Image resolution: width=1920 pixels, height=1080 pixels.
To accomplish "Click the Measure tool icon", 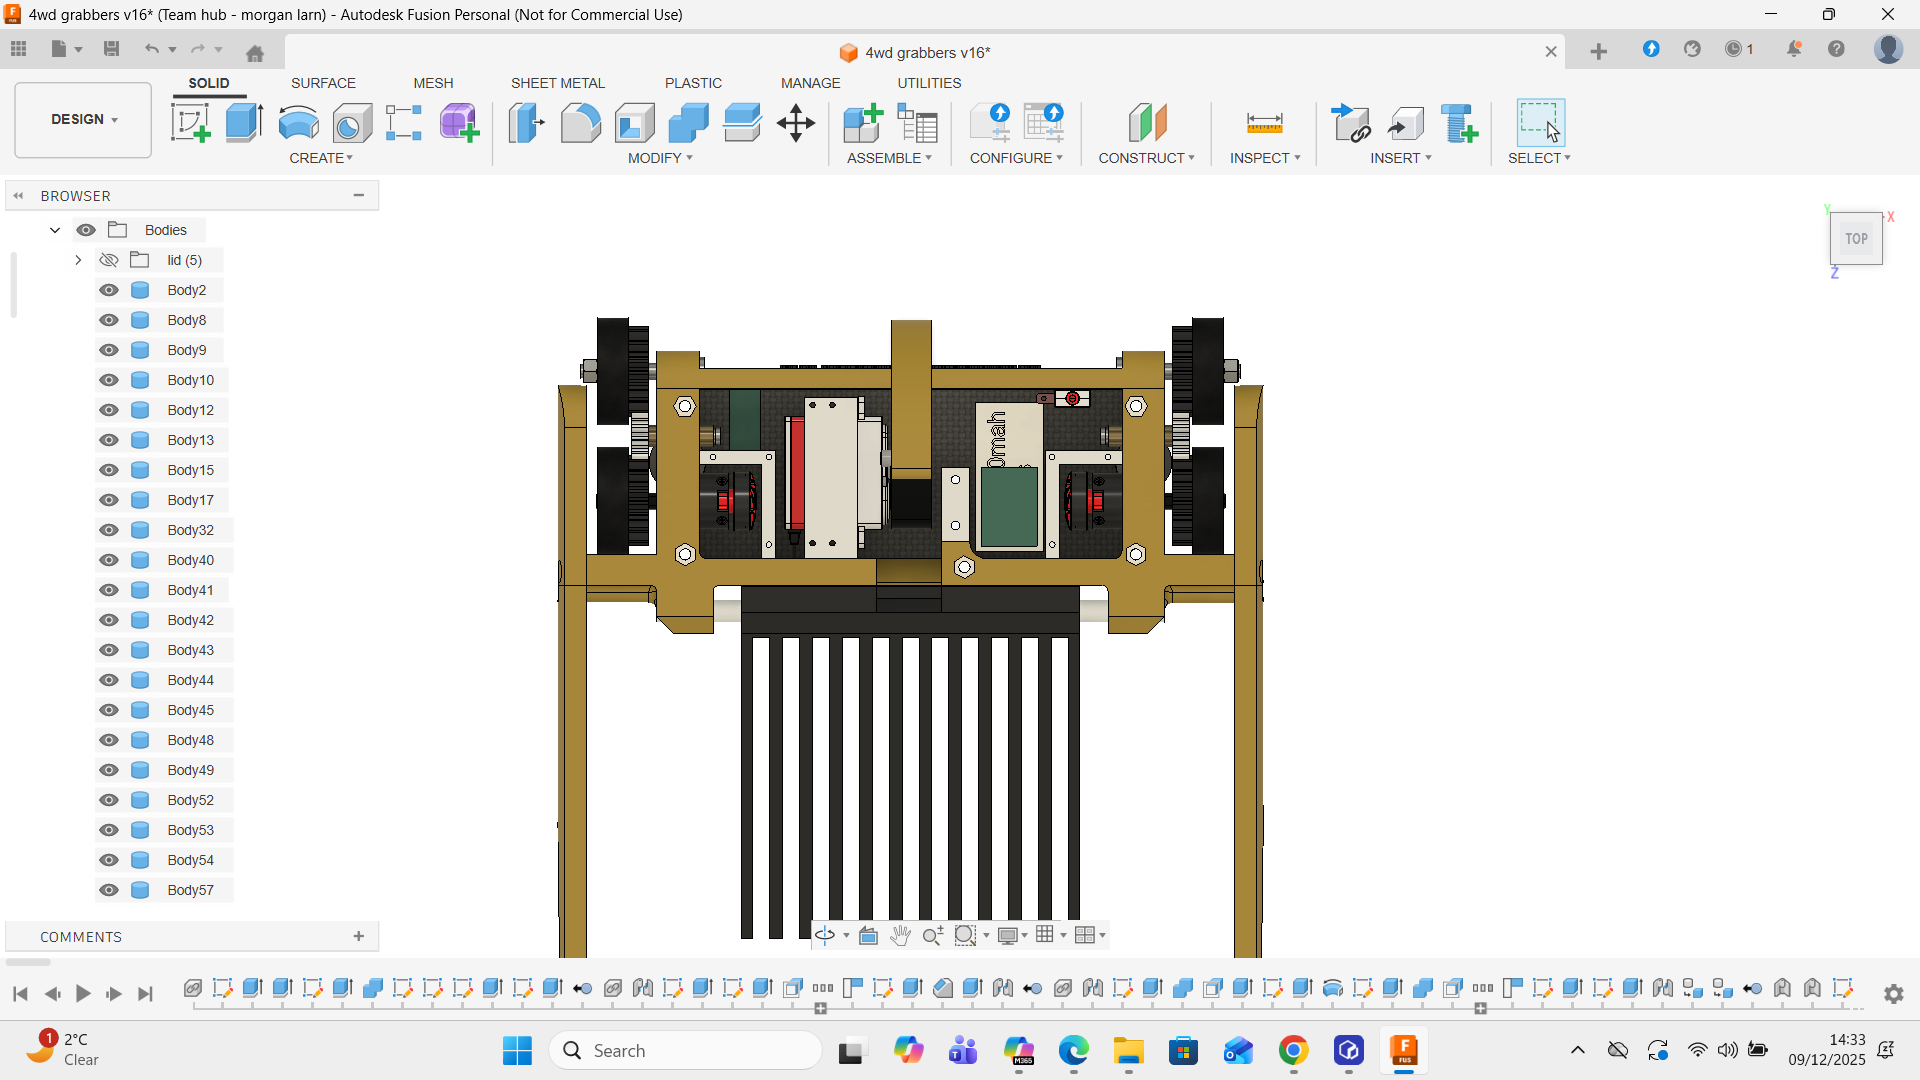I will 1264,123.
